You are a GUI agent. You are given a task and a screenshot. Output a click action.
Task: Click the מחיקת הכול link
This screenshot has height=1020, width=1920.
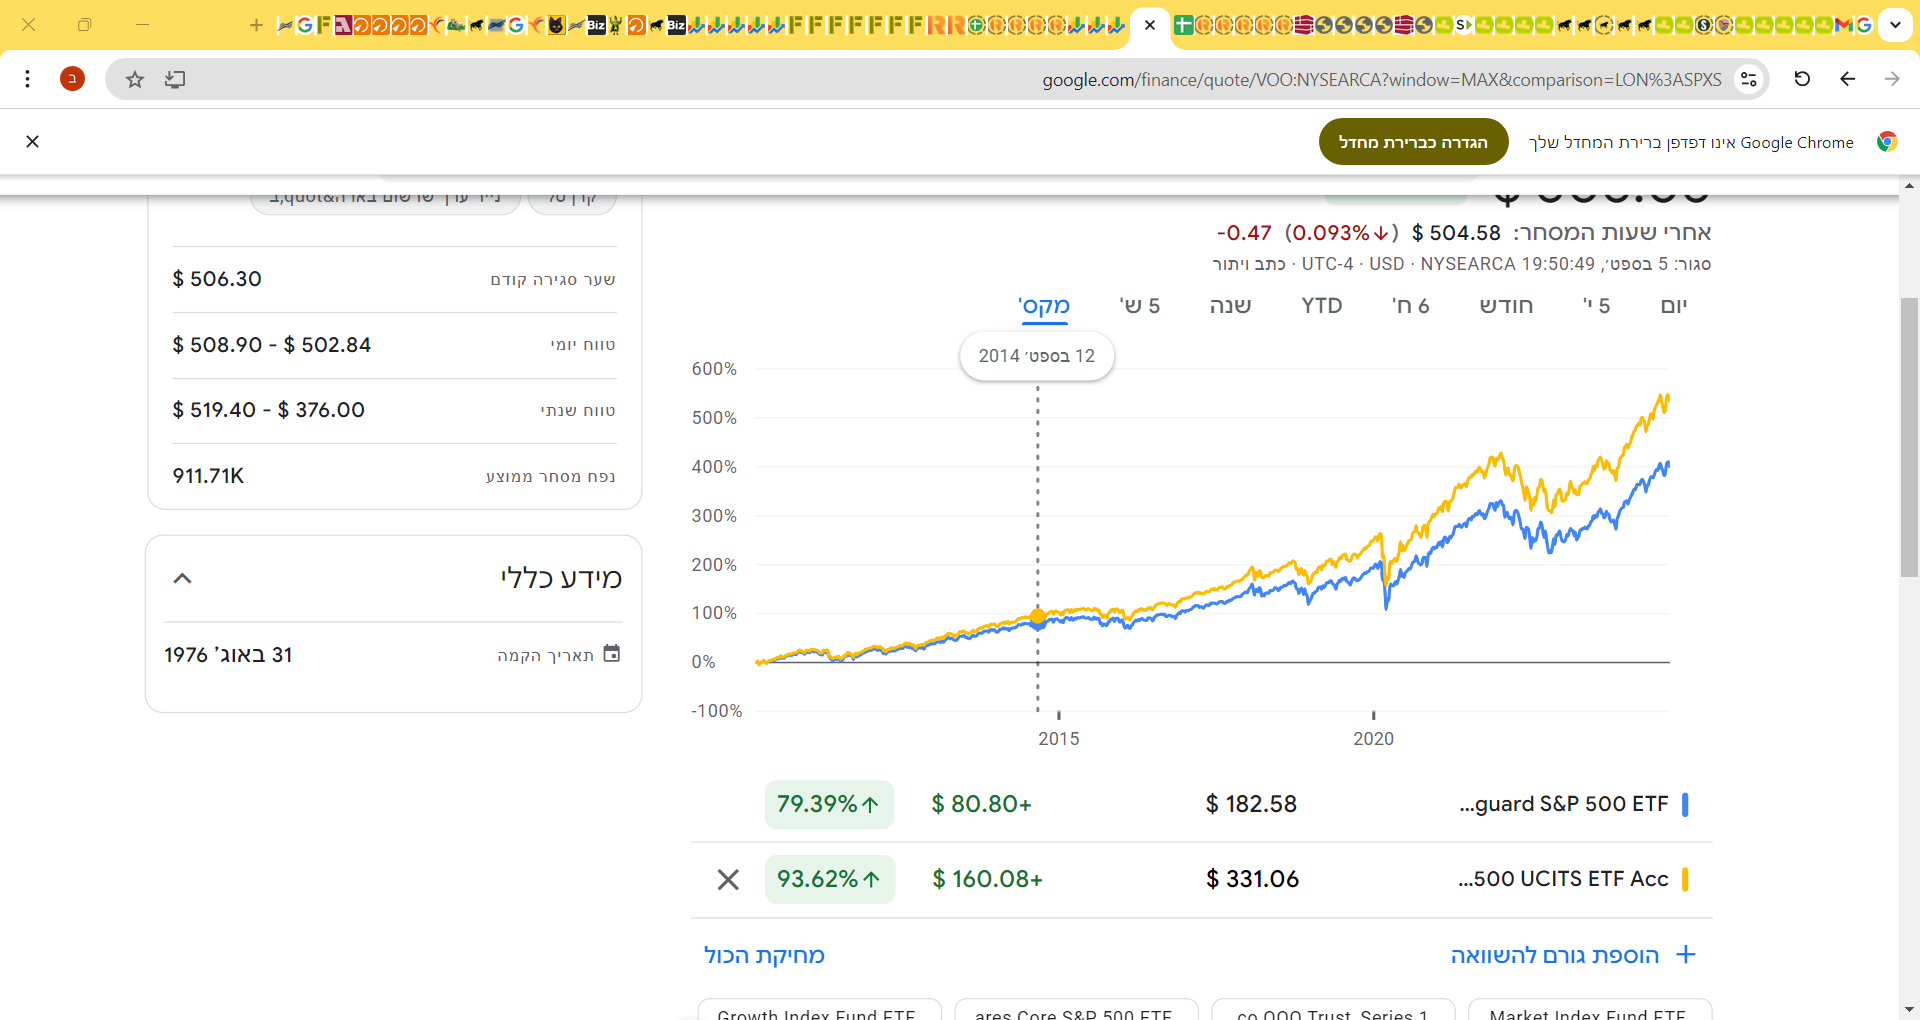tap(764, 955)
